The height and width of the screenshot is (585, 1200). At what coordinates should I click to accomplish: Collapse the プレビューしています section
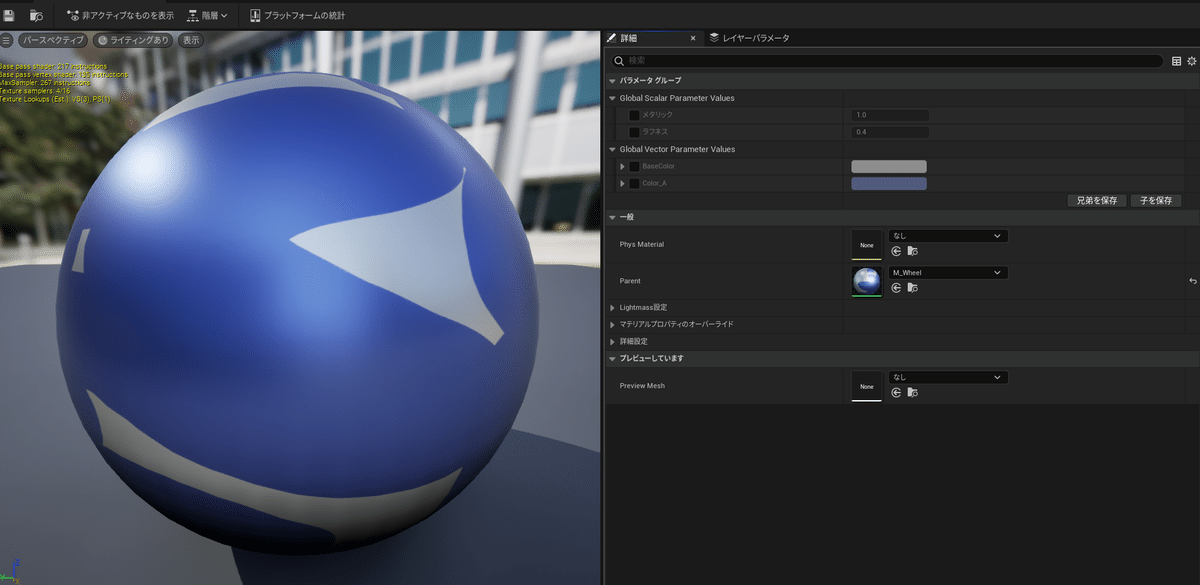(x=612, y=358)
